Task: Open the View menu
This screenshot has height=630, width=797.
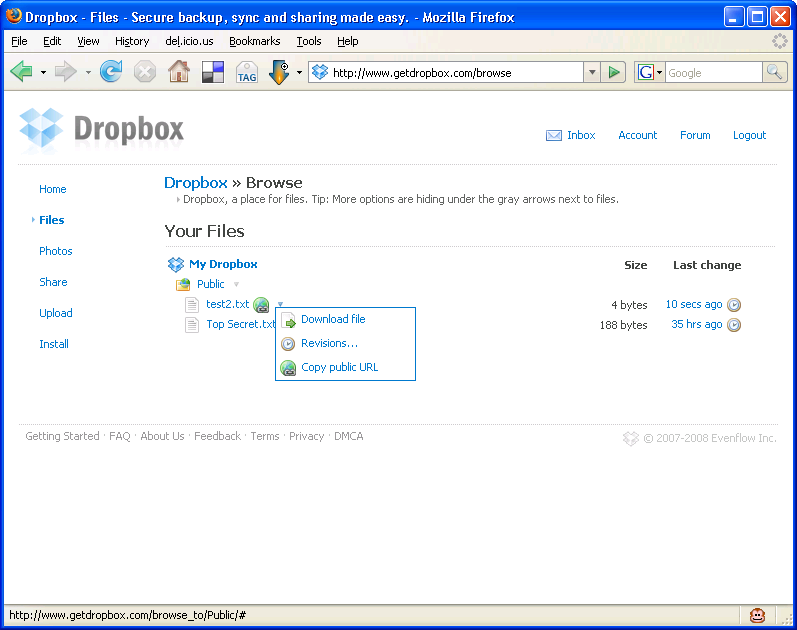Action: click(x=88, y=41)
